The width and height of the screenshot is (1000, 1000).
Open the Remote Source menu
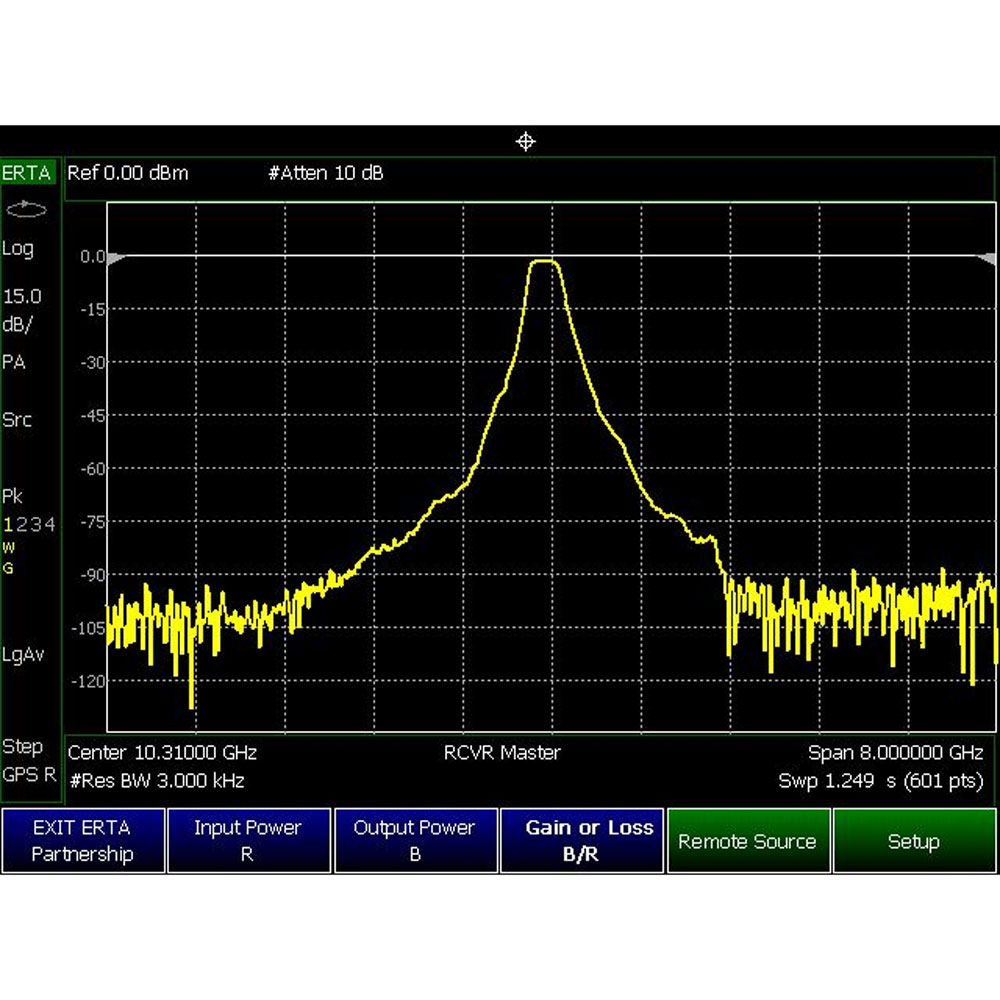pos(748,841)
